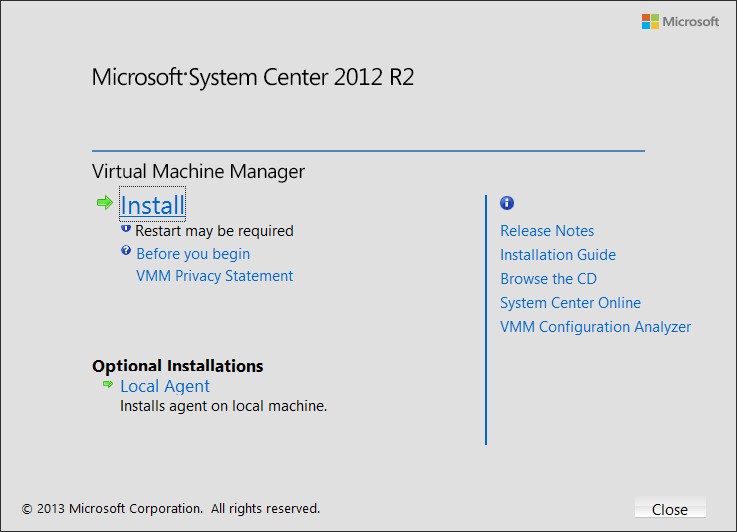
Task: Open the Installation Guide
Action: click(558, 255)
